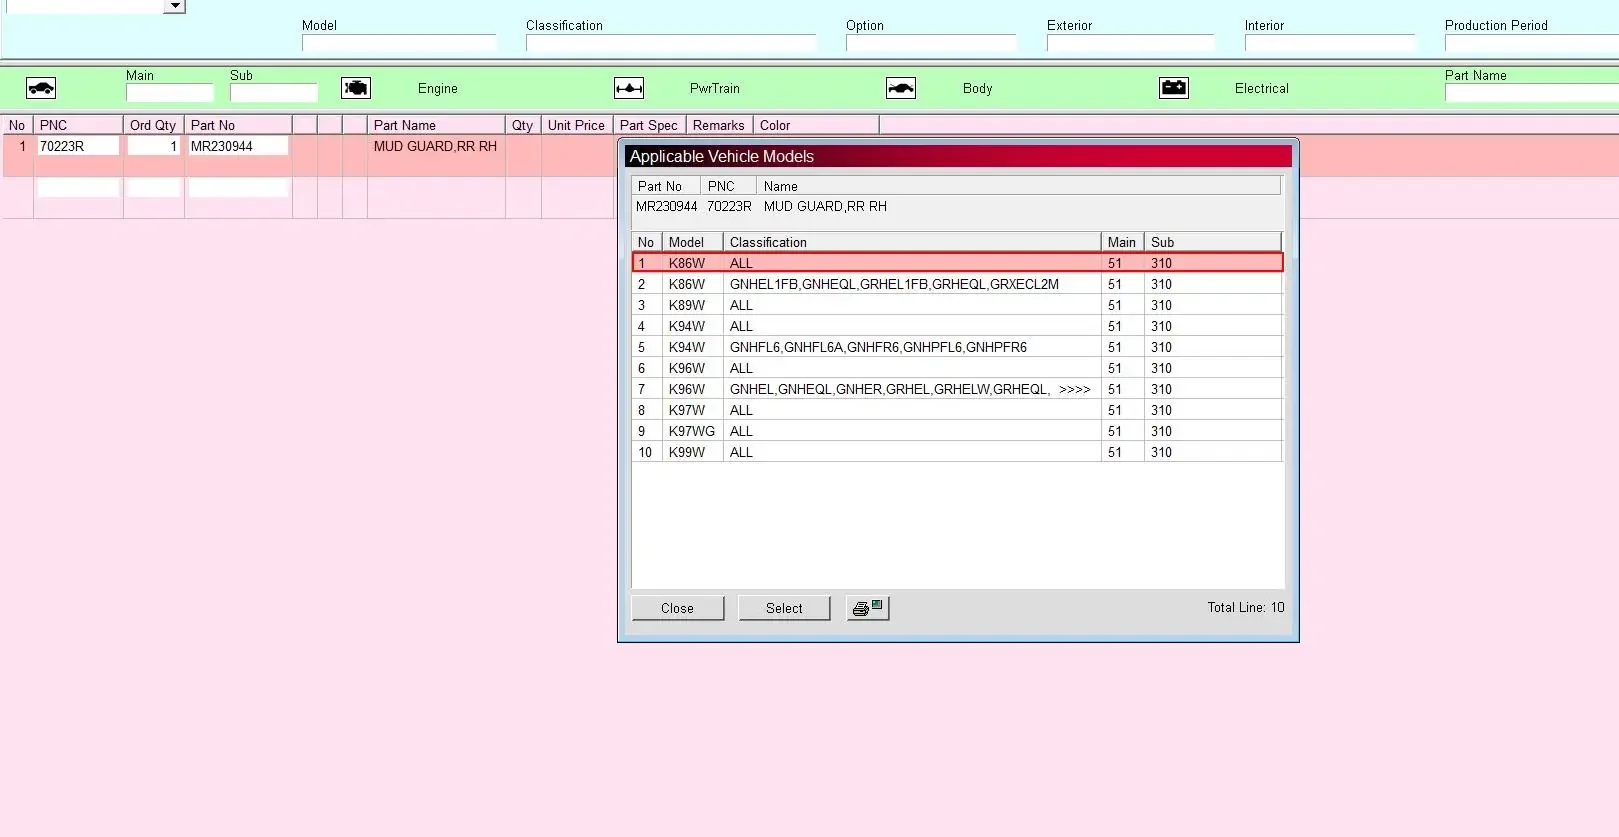Click the car icon beside Main field
Screen dimensions: 1619x837
[41, 88]
